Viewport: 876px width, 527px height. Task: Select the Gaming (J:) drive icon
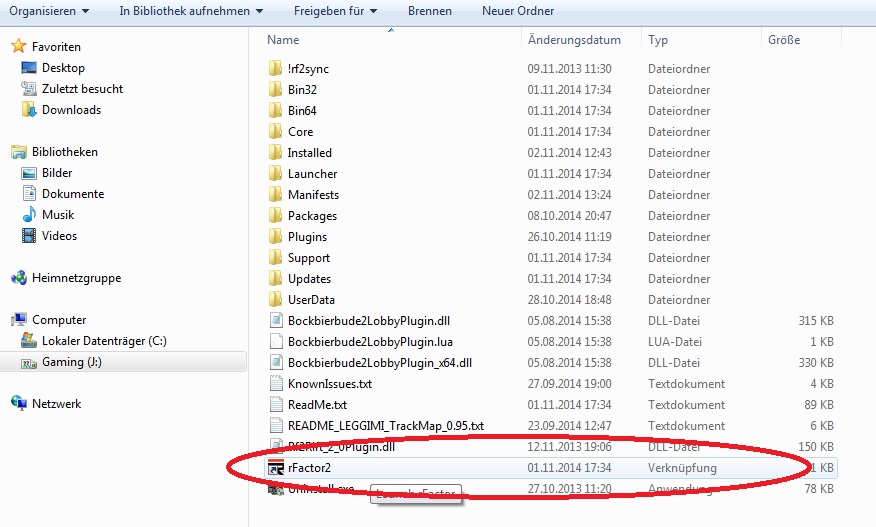pyautogui.click(x=28, y=362)
